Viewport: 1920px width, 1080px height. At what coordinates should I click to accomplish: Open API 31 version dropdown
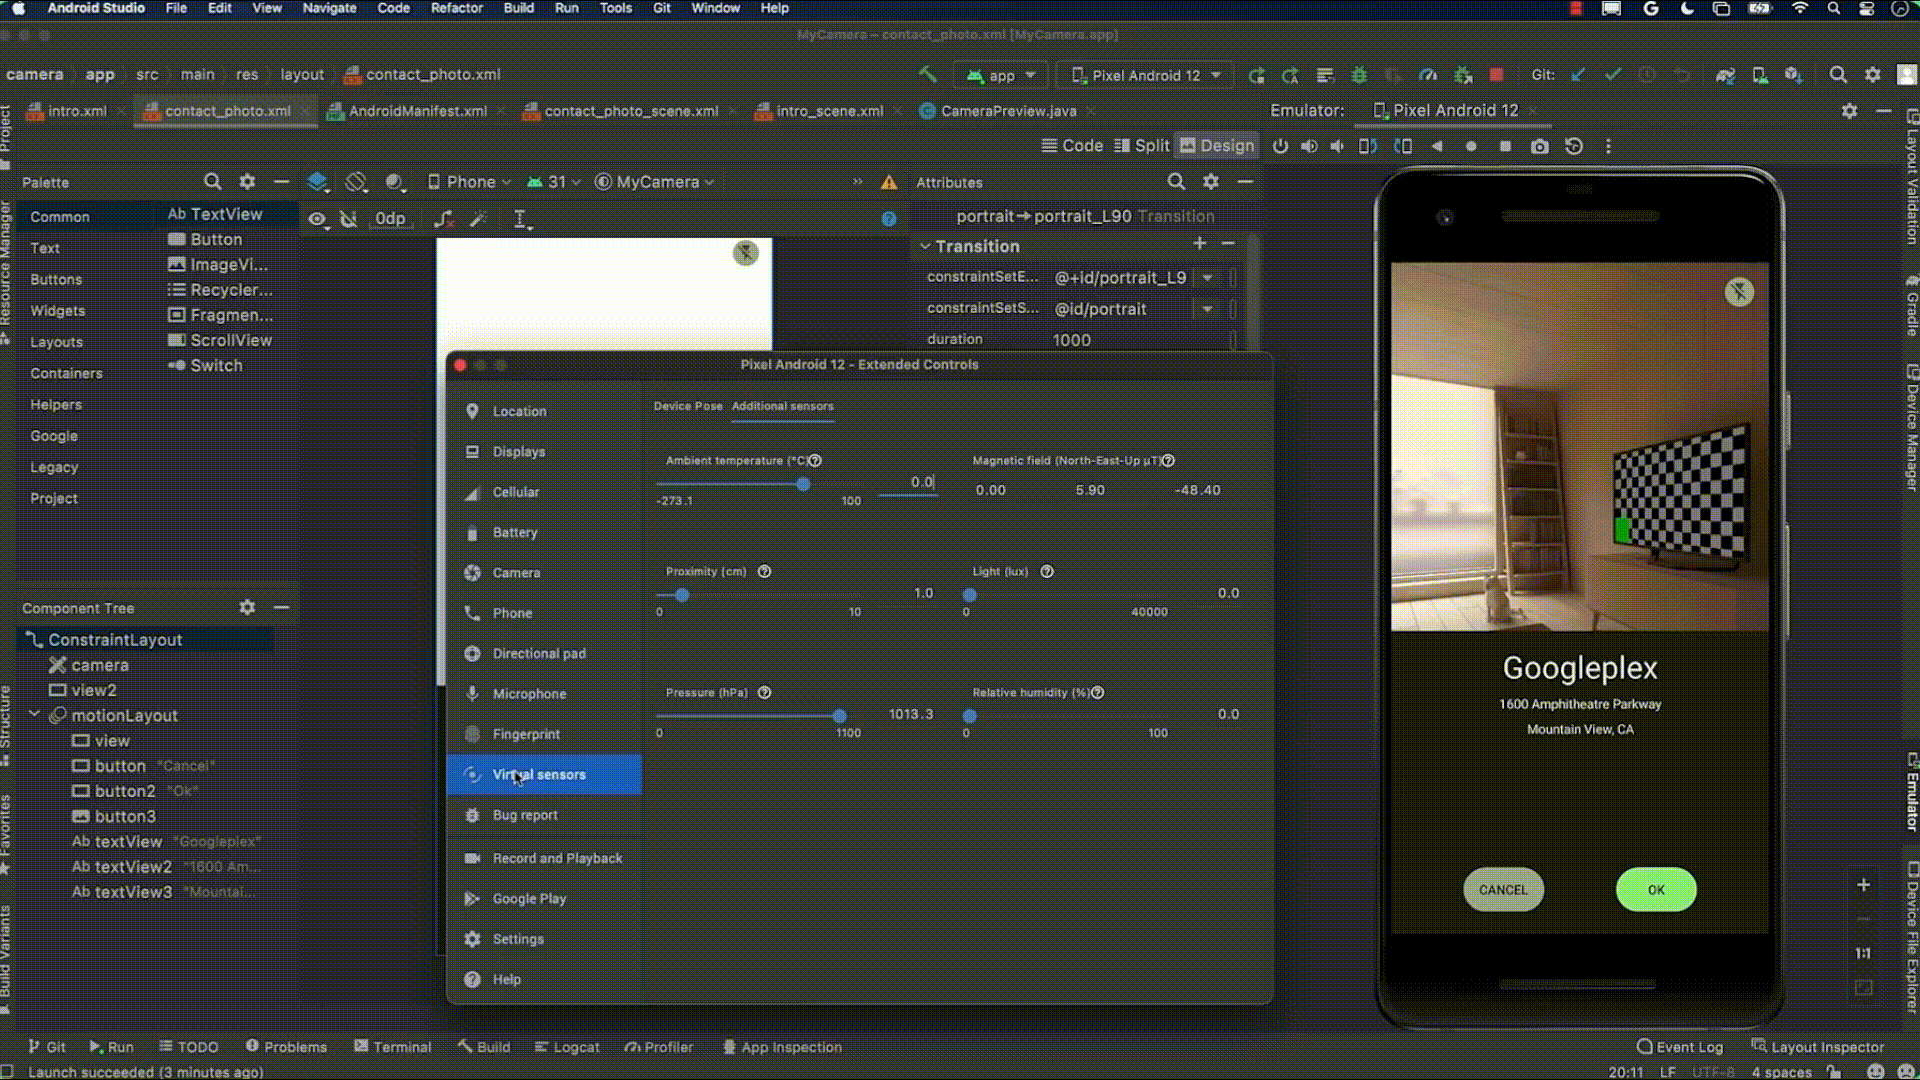tap(553, 182)
